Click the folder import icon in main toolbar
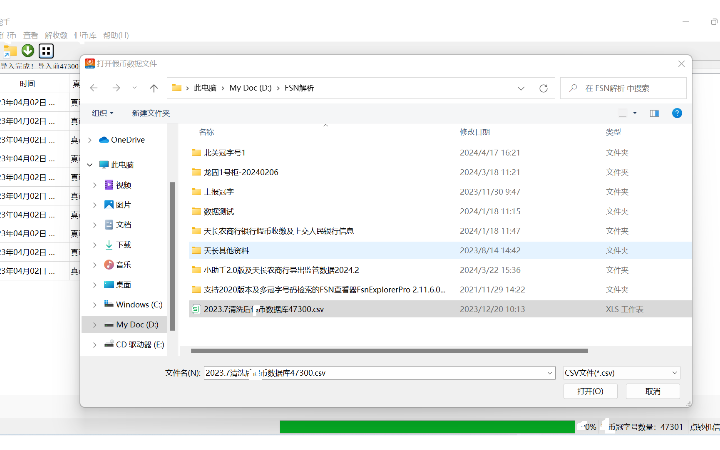The image size is (720, 450). (10, 51)
